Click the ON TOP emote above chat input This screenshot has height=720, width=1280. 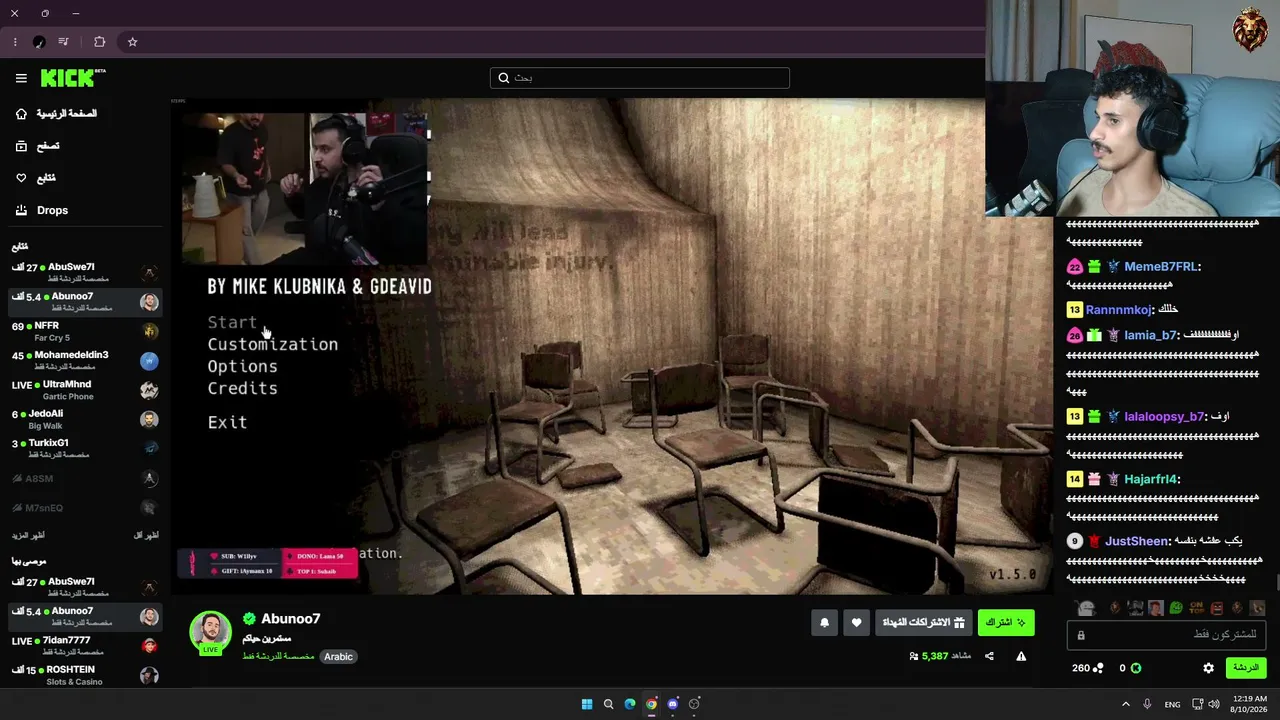pyautogui.click(x=1196, y=608)
